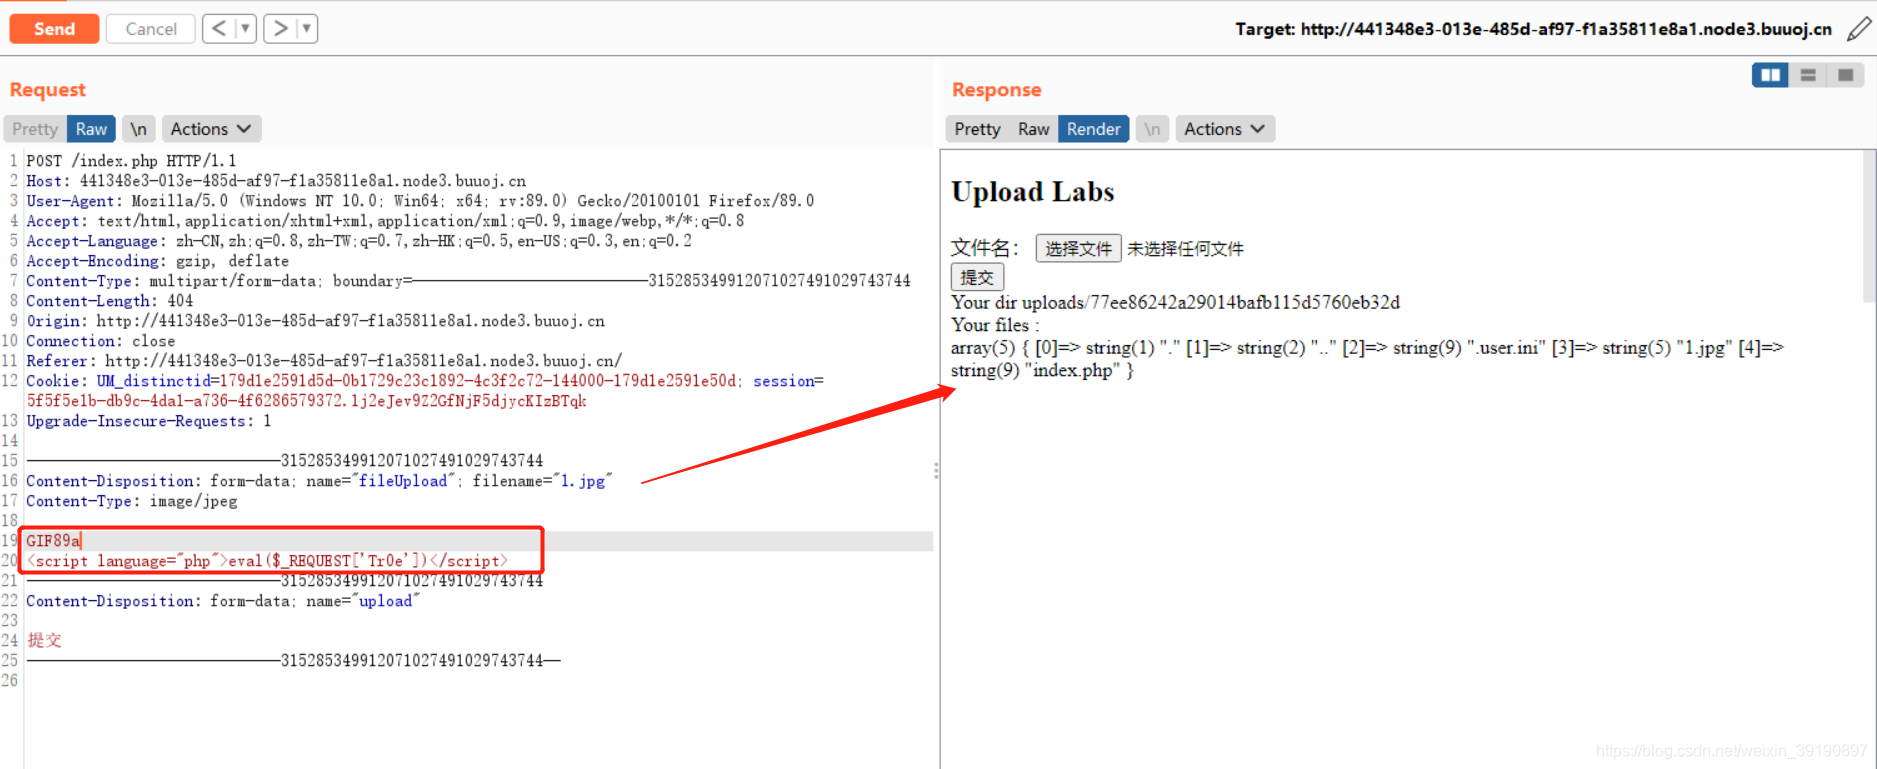This screenshot has height=769, width=1877.
Task: Select top-bottom split layout icon
Action: [x=1808, y=75]
